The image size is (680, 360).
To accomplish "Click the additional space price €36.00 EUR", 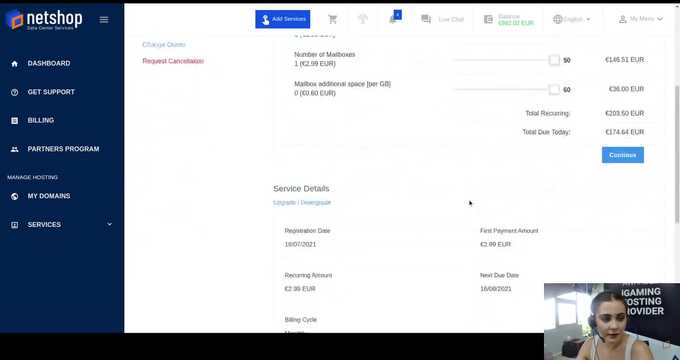I will click(627, 89).
